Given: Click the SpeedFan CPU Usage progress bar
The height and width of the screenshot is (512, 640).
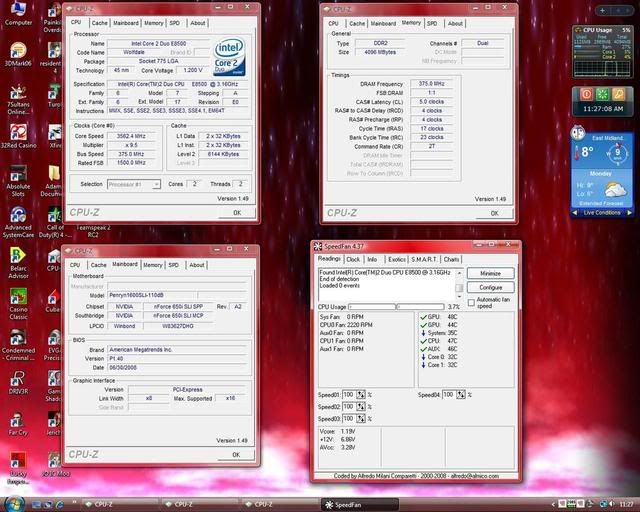Looking at the screenshot, I should 396,307.
